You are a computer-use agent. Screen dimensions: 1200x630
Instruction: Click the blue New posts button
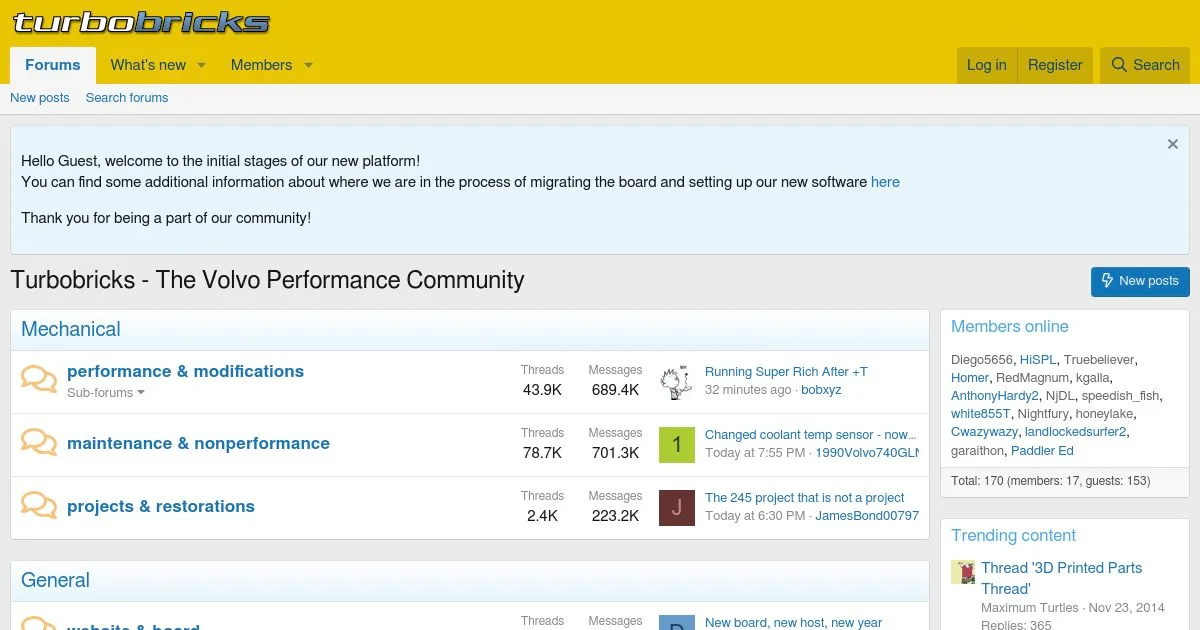click(1140, 281)
